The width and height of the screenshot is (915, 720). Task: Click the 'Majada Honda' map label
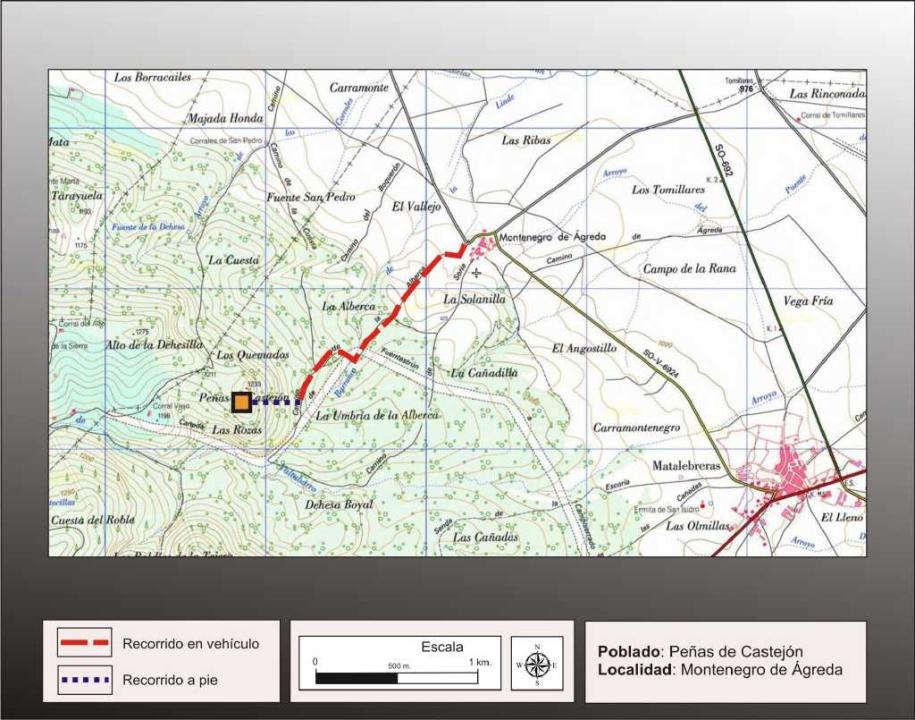point(225,118)
